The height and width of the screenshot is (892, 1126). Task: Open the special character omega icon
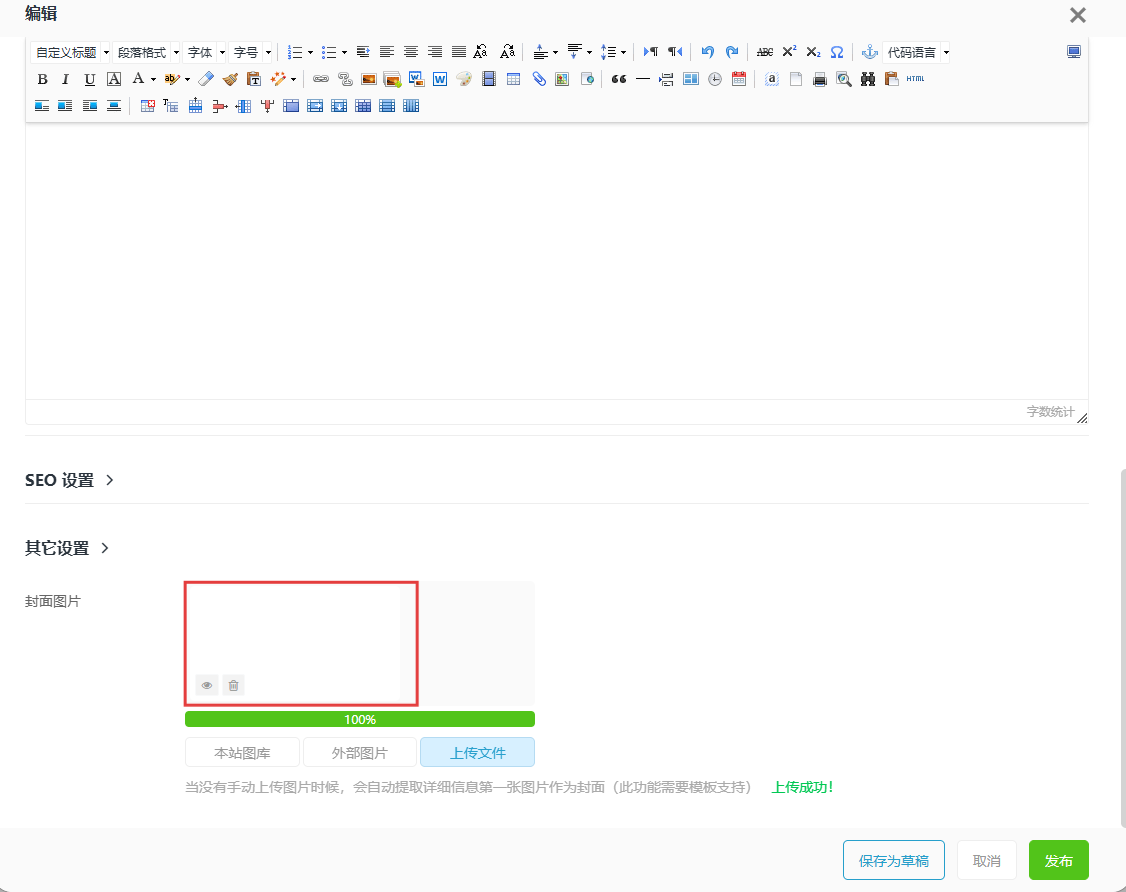point(837,52)
